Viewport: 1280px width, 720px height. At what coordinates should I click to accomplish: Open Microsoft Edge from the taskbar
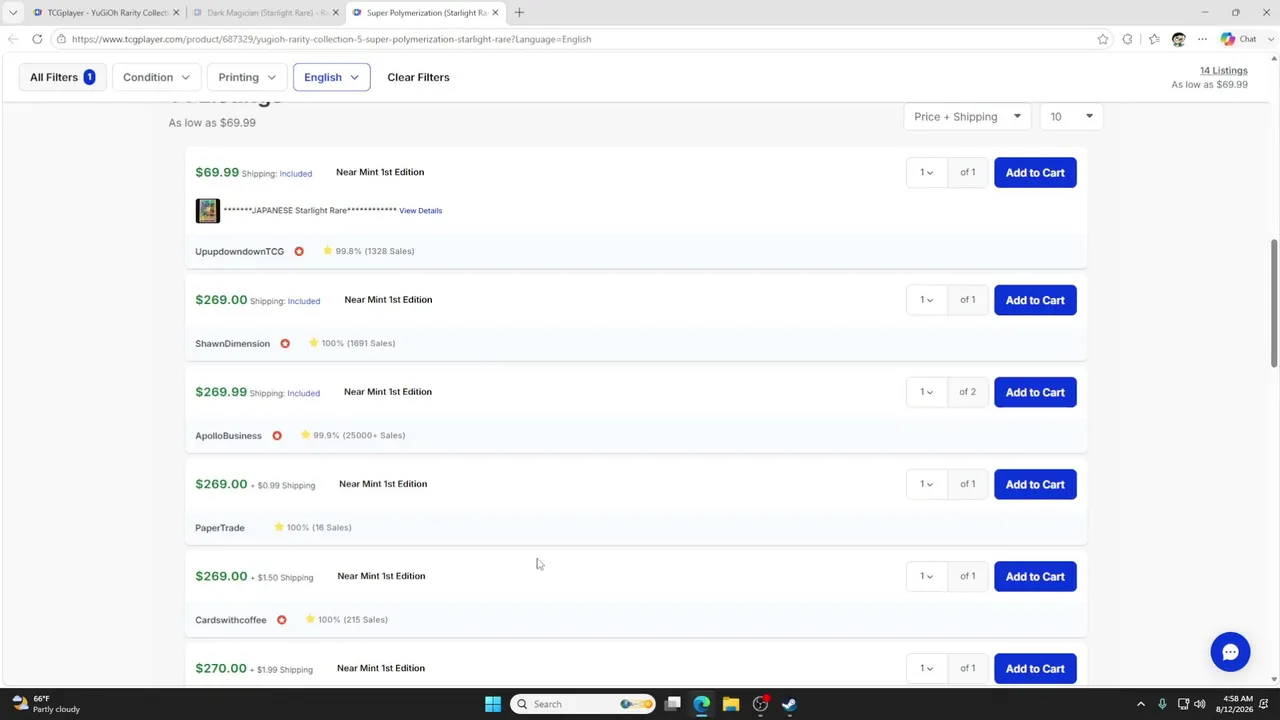702,704
